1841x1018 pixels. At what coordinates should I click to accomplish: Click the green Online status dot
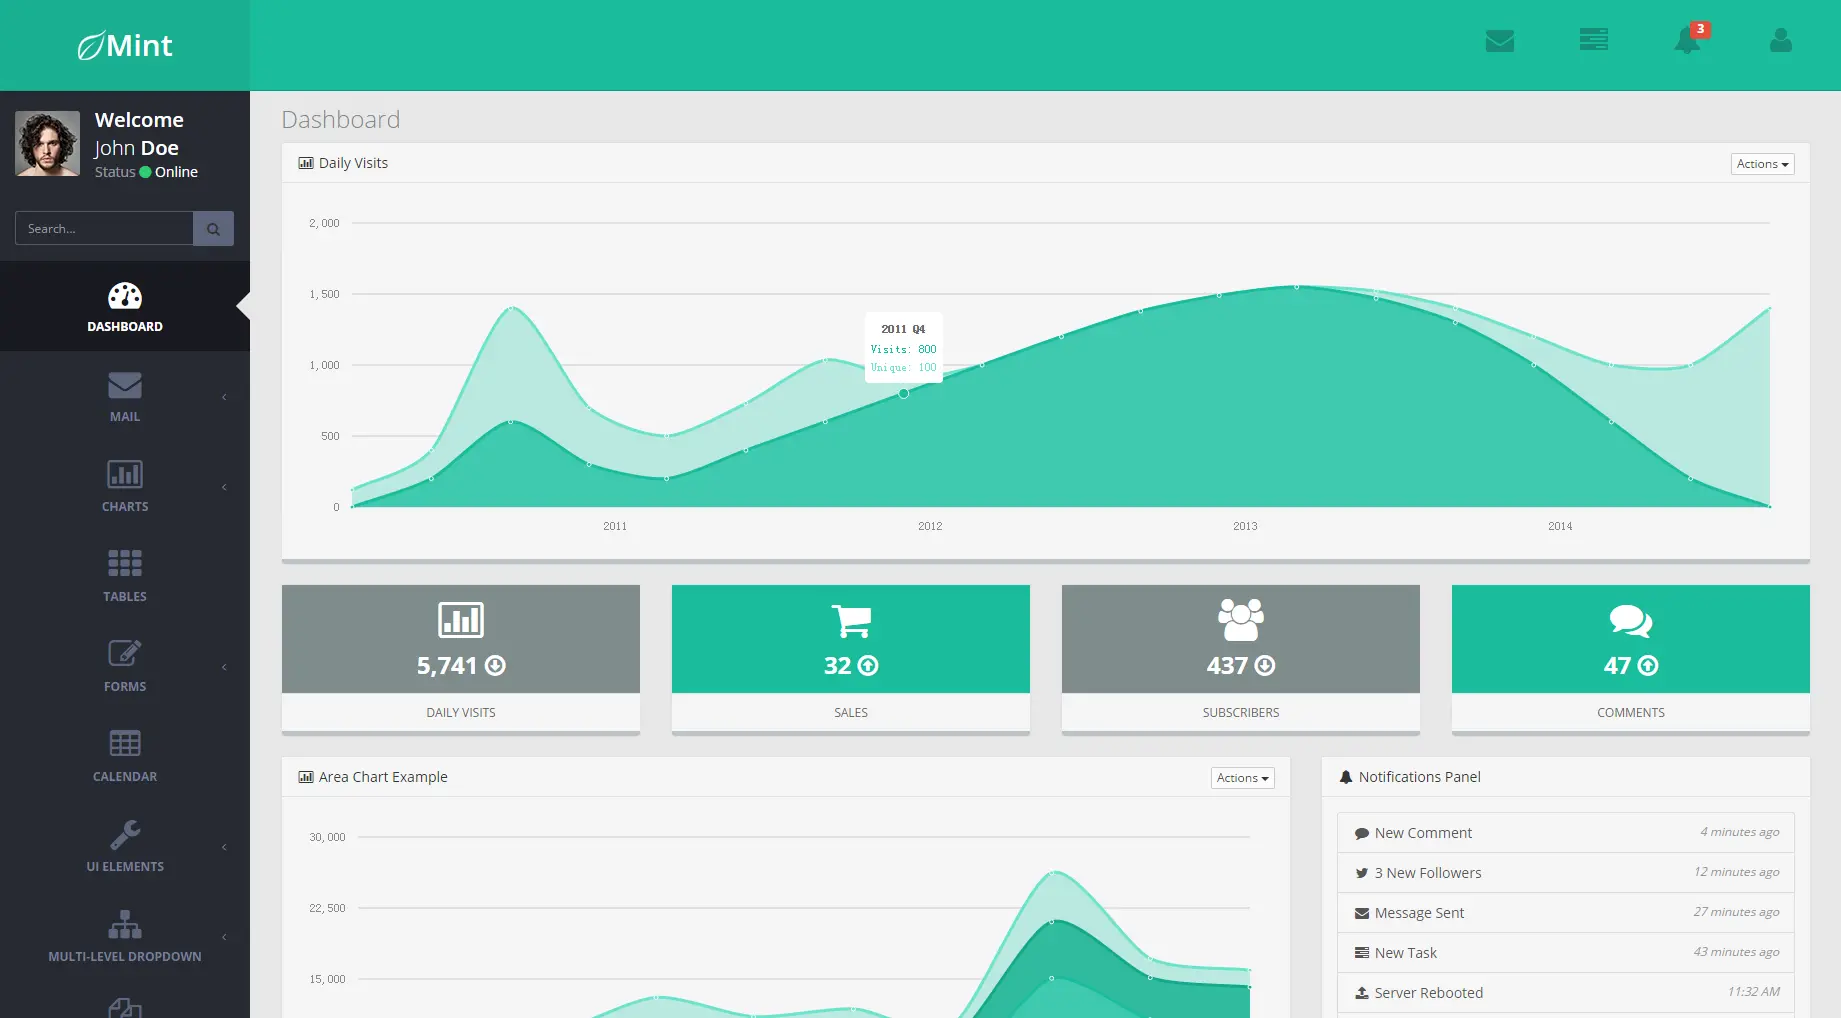tap(145, 172)
